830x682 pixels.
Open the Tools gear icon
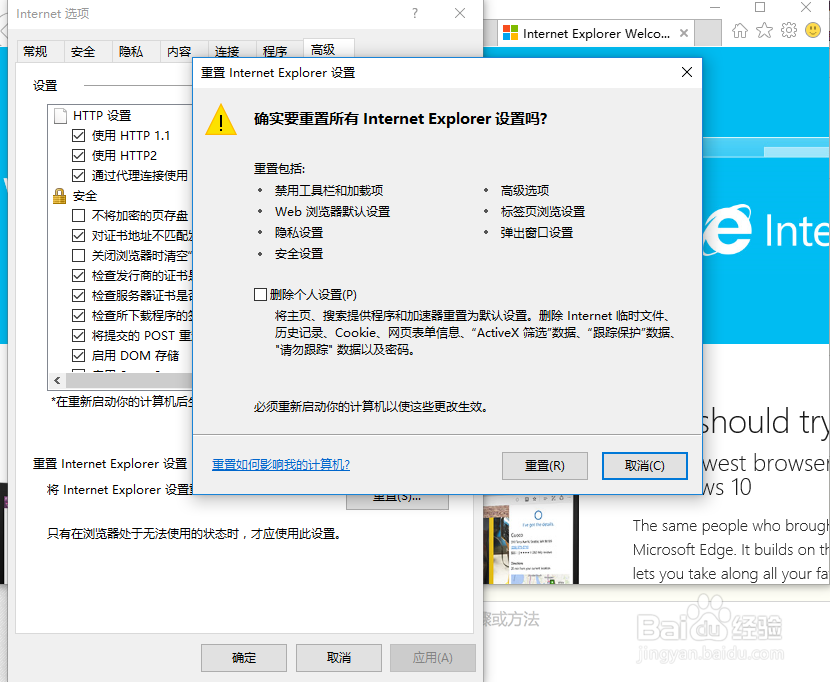pyautogui.click(x=789, y=31)
